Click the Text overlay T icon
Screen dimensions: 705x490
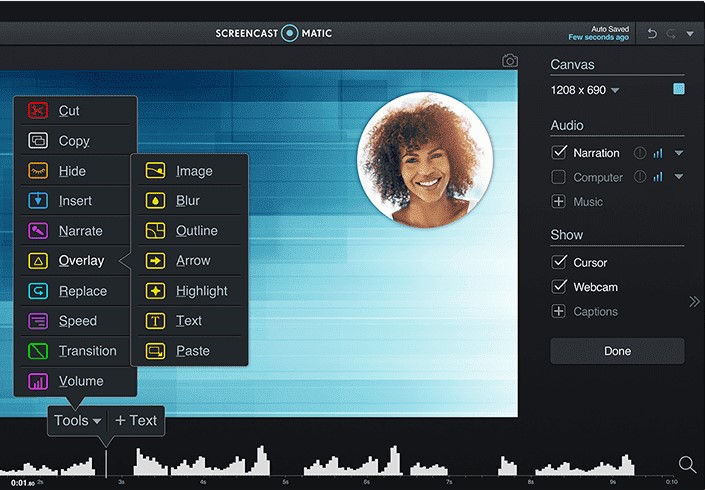click(x=155, y=321)
